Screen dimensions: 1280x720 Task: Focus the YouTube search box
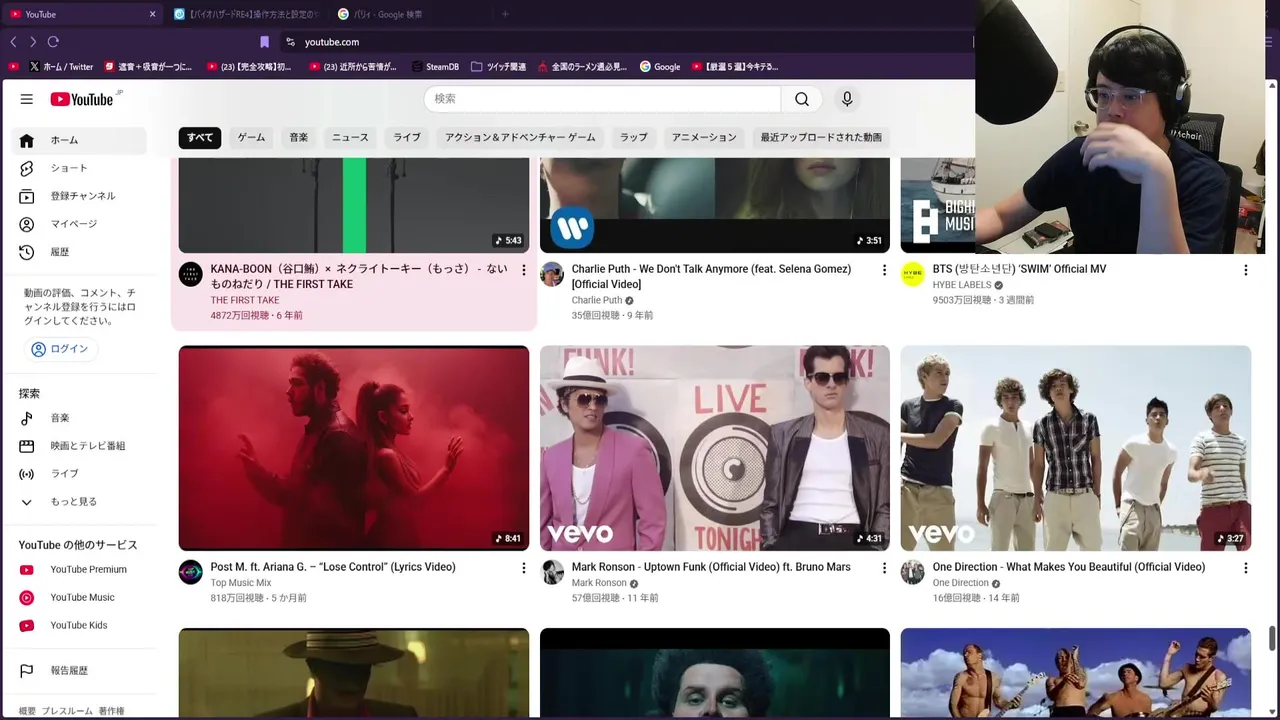point(602,99)
